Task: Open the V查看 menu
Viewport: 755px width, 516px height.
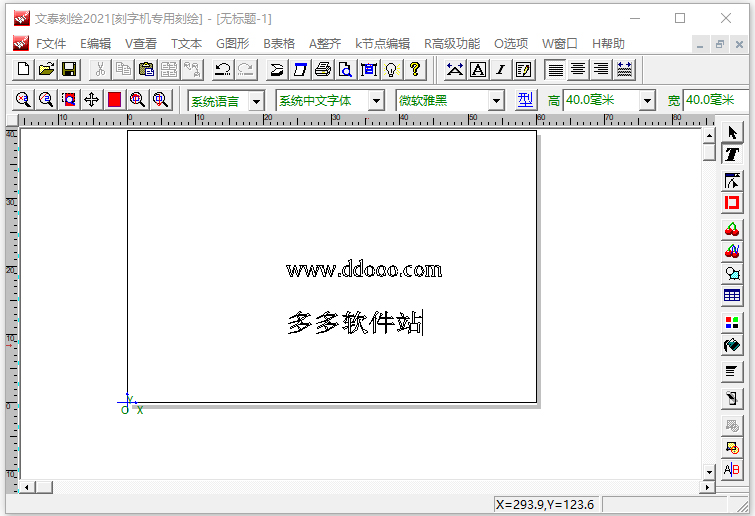Action: [141, 44]
